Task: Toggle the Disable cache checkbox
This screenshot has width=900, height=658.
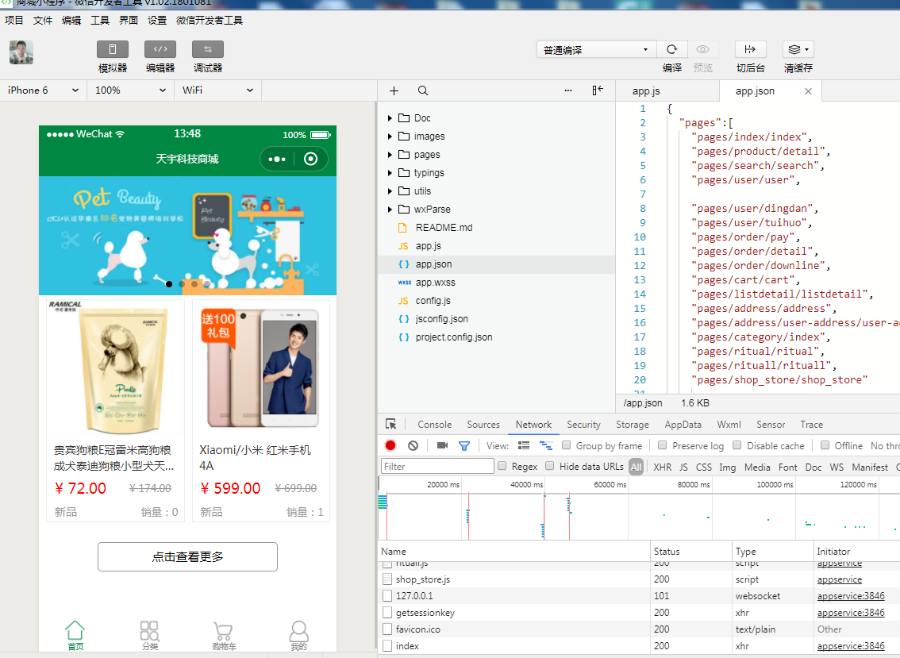Action: point(737,446)
